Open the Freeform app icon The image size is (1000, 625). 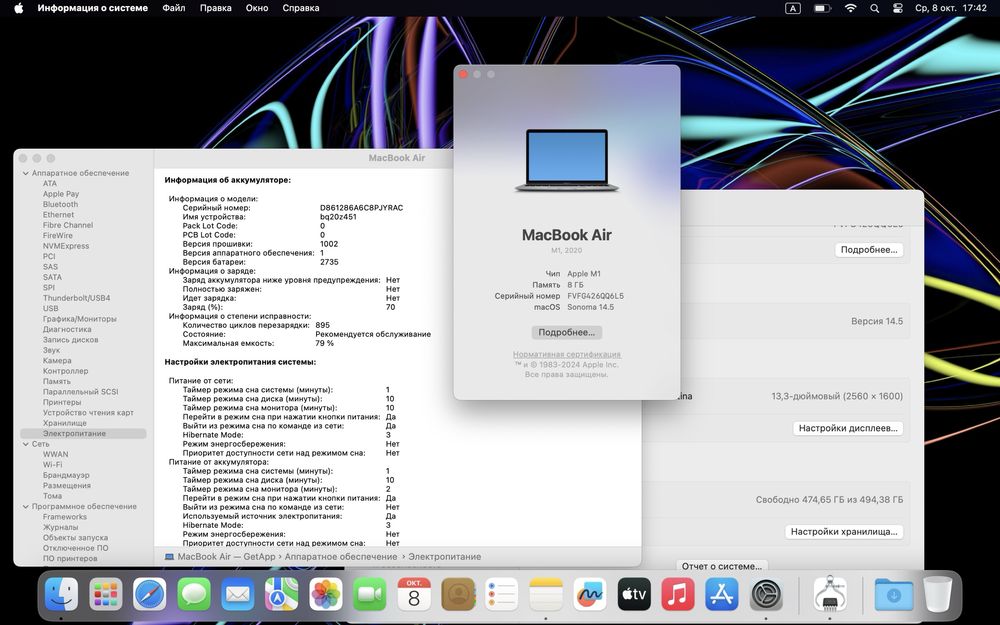(590, 595)
